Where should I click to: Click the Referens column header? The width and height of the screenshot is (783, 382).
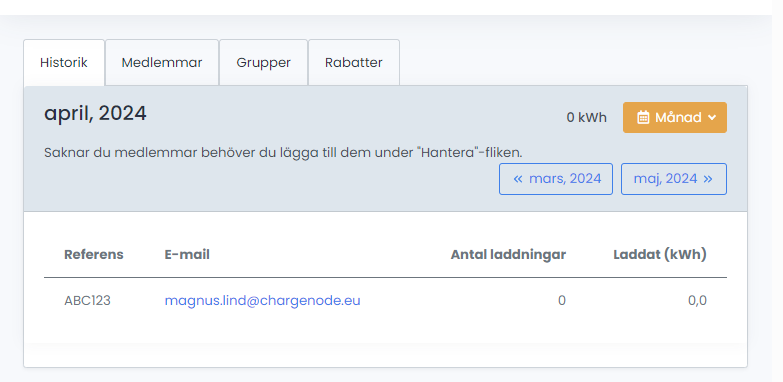[x=94, y=255]
